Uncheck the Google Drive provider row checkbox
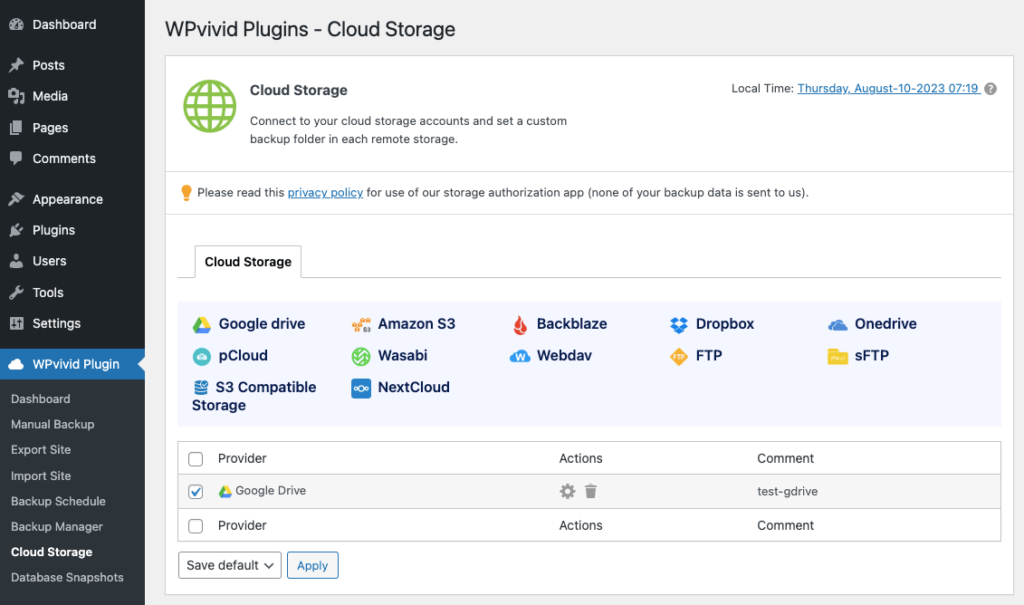Image resolution: width=1024 pixels, height=605 pixels. click(x=195, y=491)
